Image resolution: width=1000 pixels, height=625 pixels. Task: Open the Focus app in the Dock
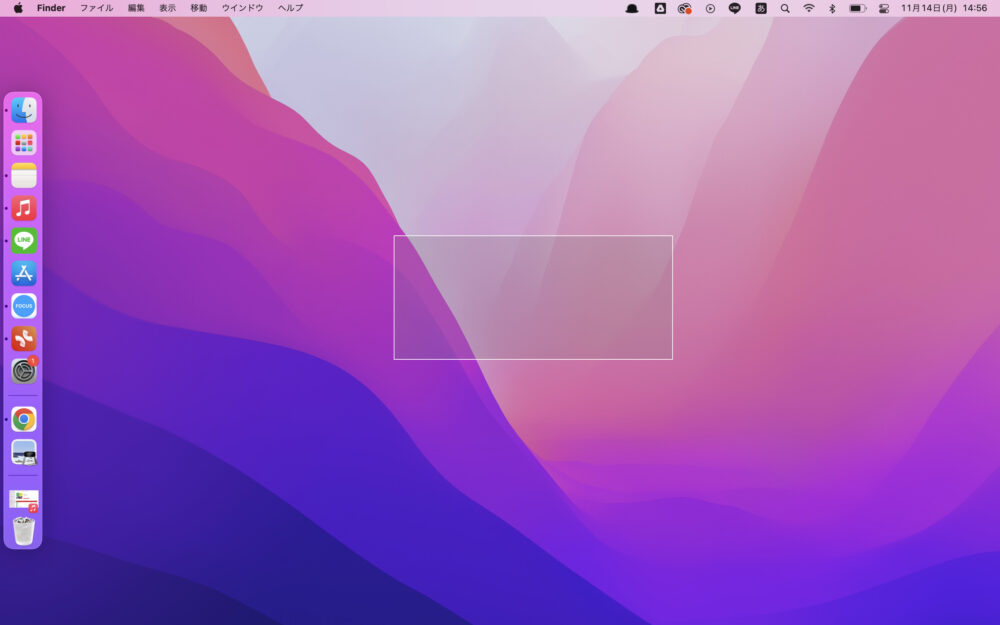pyautogui.click(x=24, y=306)
